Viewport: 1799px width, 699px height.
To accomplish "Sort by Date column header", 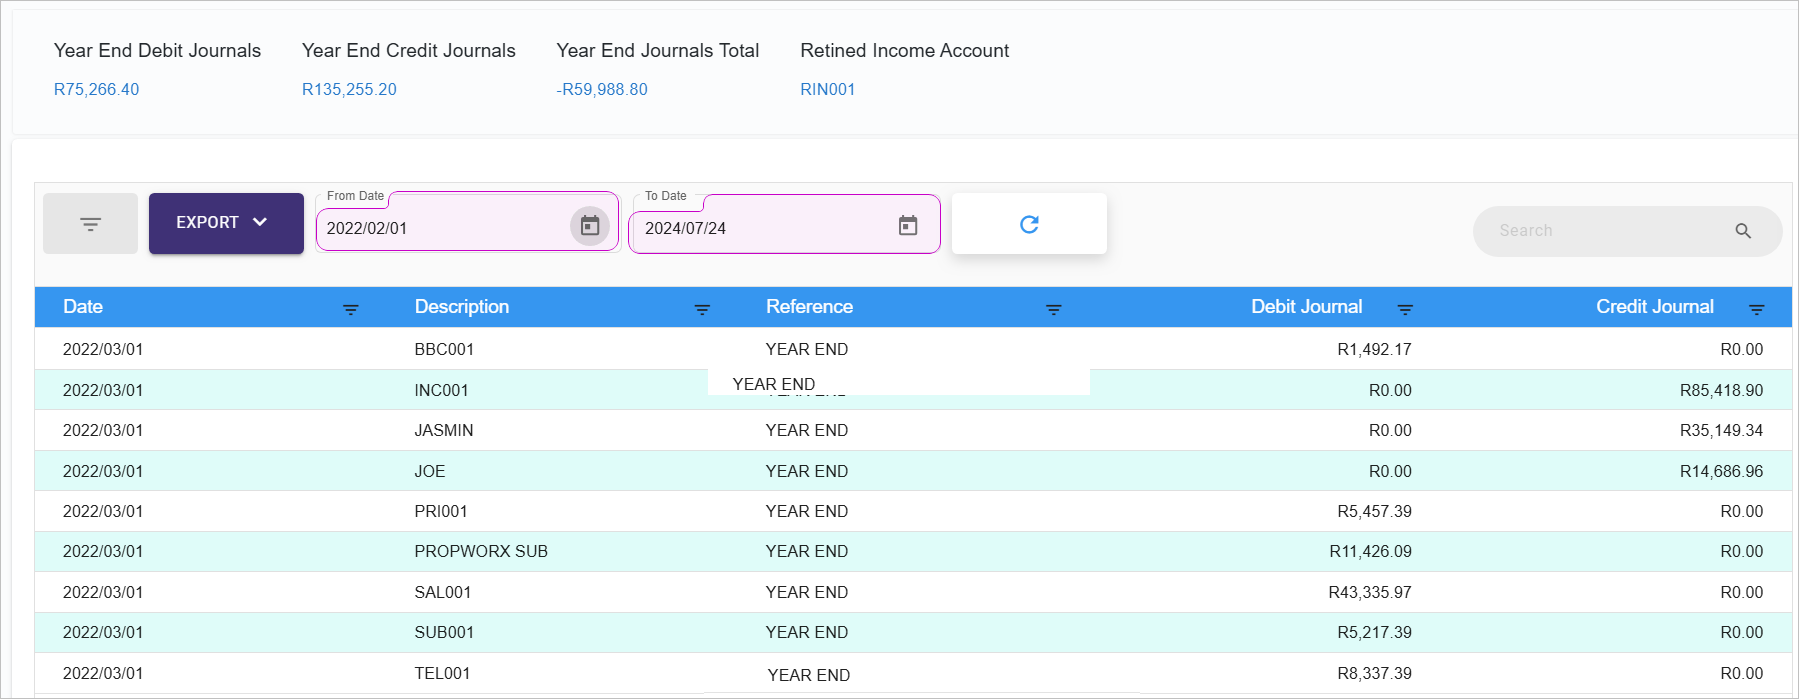I will coord(83,307).
